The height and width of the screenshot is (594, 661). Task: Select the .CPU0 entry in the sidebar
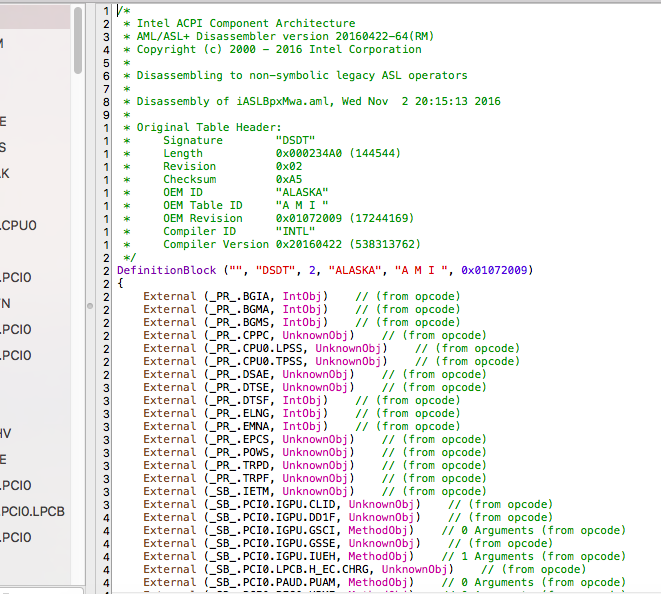[x=20, y=225]
